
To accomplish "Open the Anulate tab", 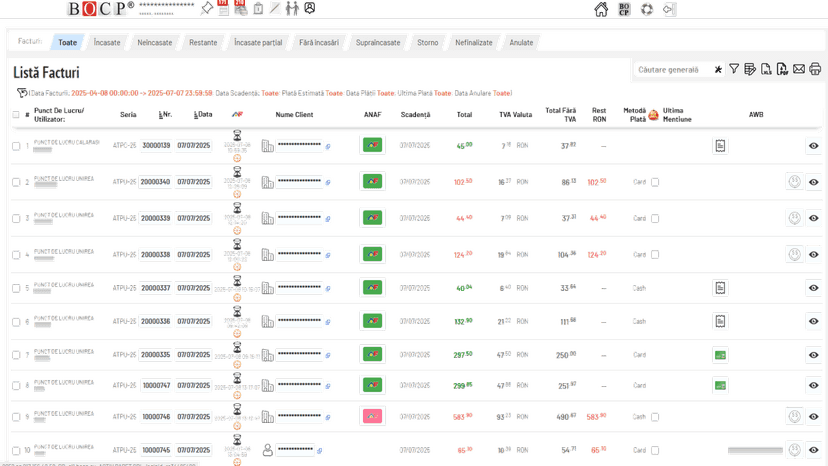I will [521, 42].
